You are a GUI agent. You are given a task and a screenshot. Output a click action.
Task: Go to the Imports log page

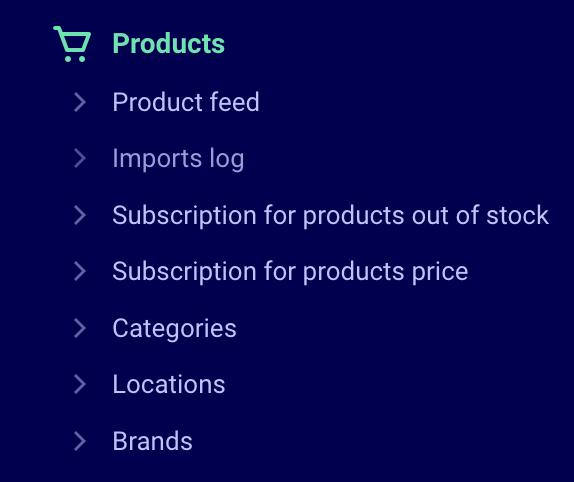[178, 159]
